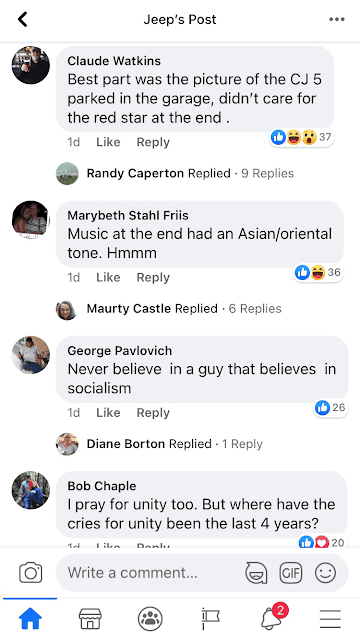The width and height of the screenshot is (360, 640).
Task: Reply to George Pavlovich's comment
Action: [153, 413]
